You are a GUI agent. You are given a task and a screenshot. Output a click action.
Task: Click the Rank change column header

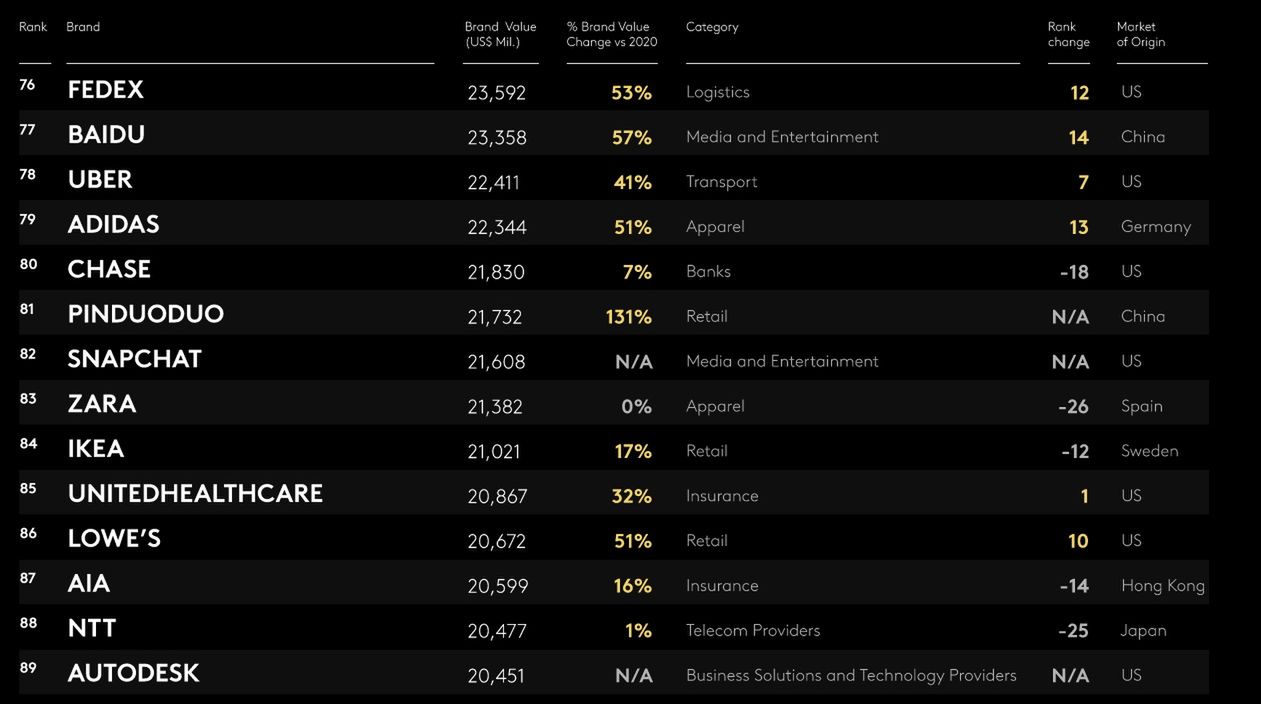pyautogui.click(x=1068, y=34)
